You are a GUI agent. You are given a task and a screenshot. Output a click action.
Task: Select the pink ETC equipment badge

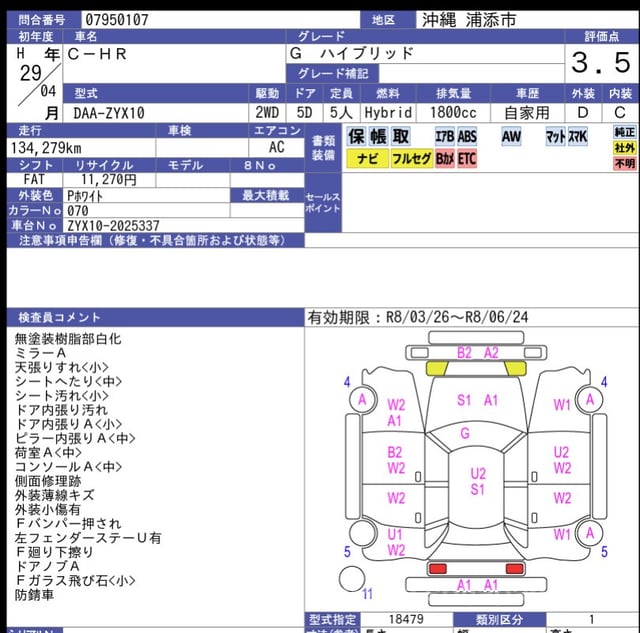pyautogui.click(x=467, y=159)
